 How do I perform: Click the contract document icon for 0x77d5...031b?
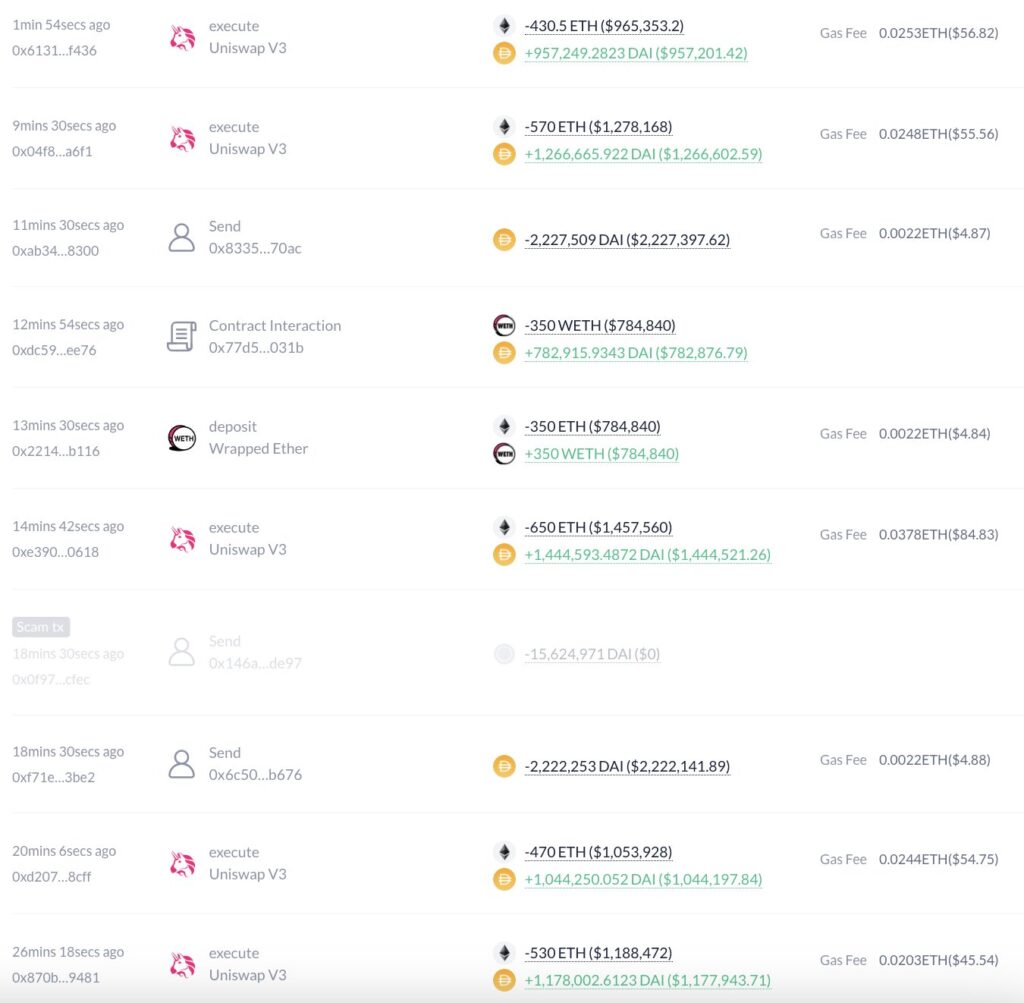182,337
